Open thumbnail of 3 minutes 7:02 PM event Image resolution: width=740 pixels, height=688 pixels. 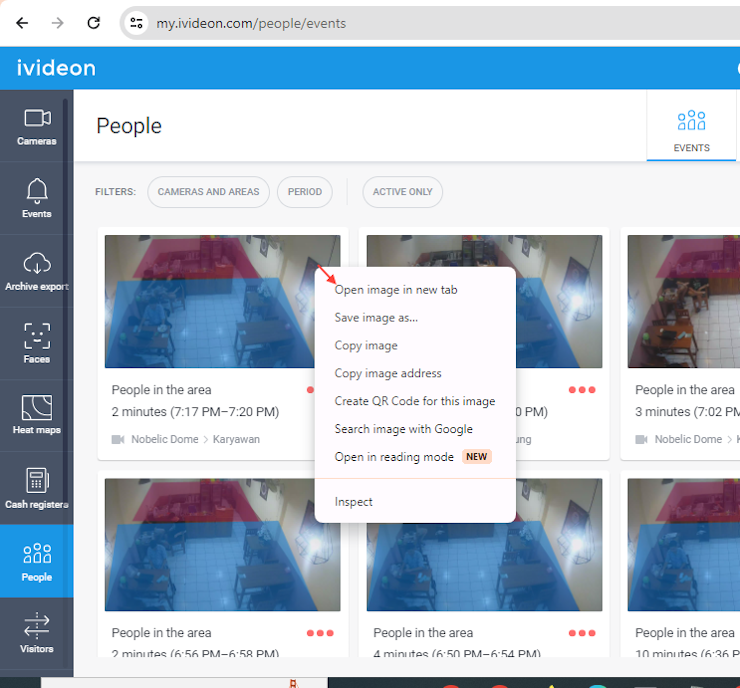[684, 302]
